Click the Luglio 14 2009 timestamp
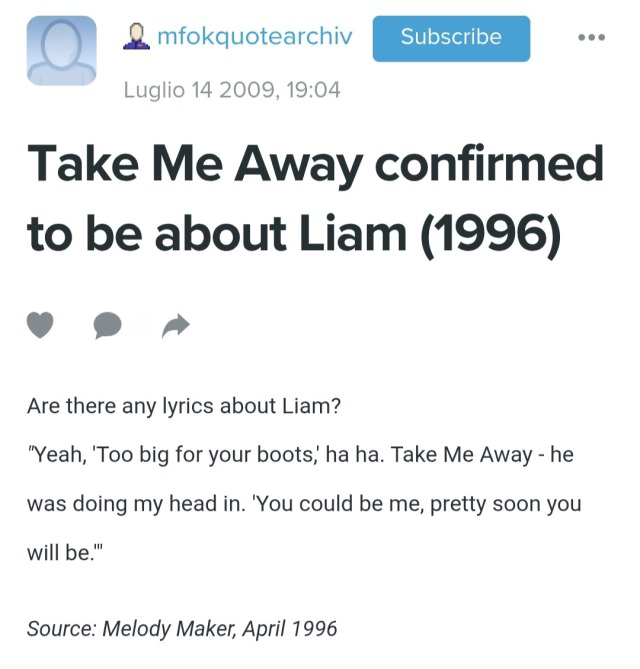The image size is (640, 669). [x=232, y=90]
